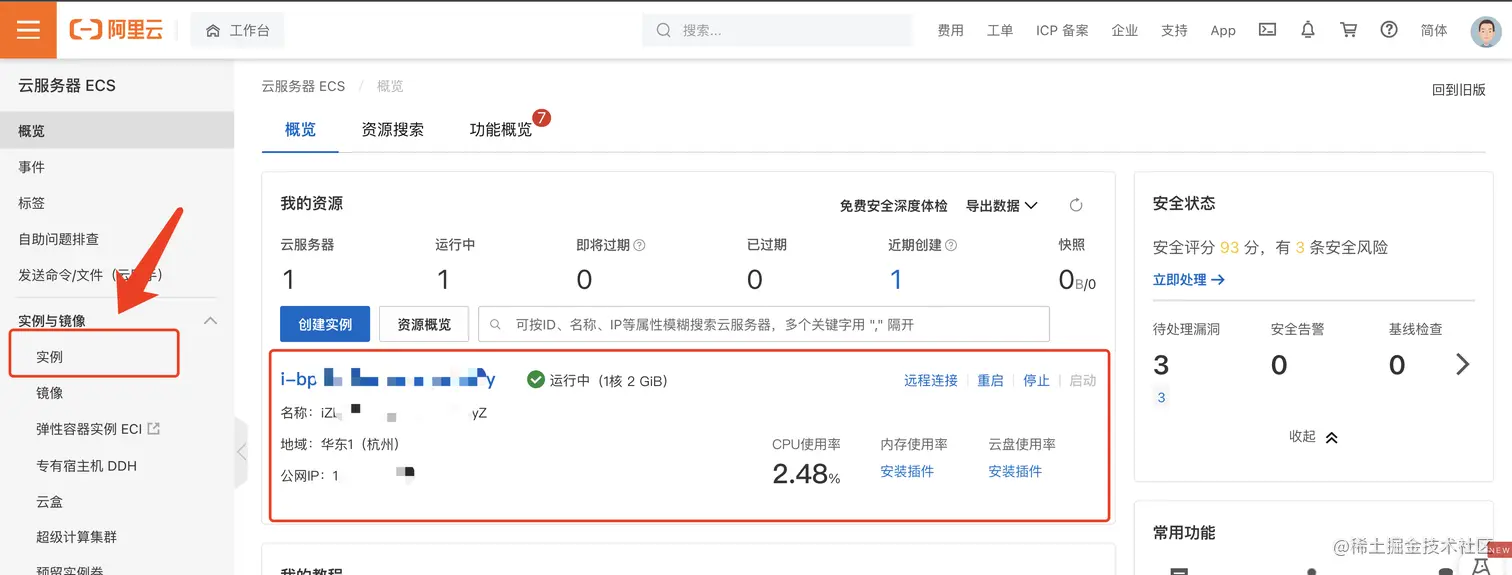
Task: Click 停止 for the instance
Action: pyautogui.click(x=1037, y=380)
